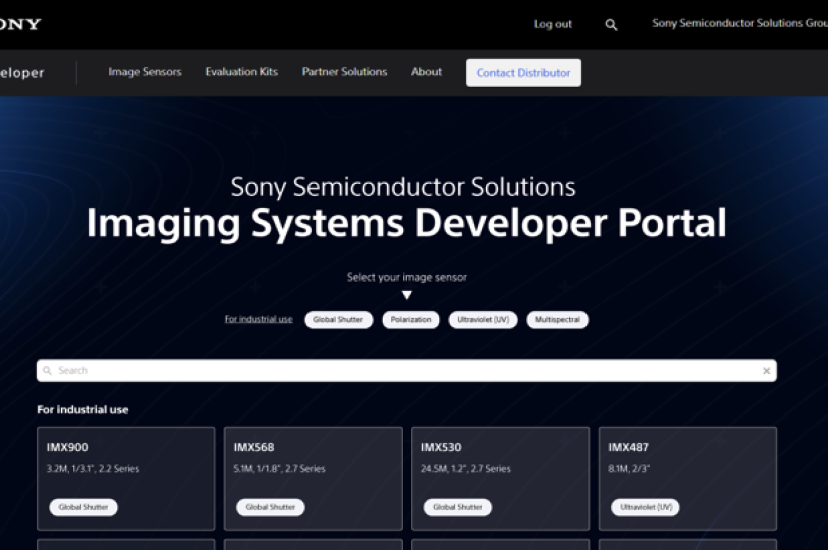Filter by Global Shutter in top filters

(x=338, y=320)
